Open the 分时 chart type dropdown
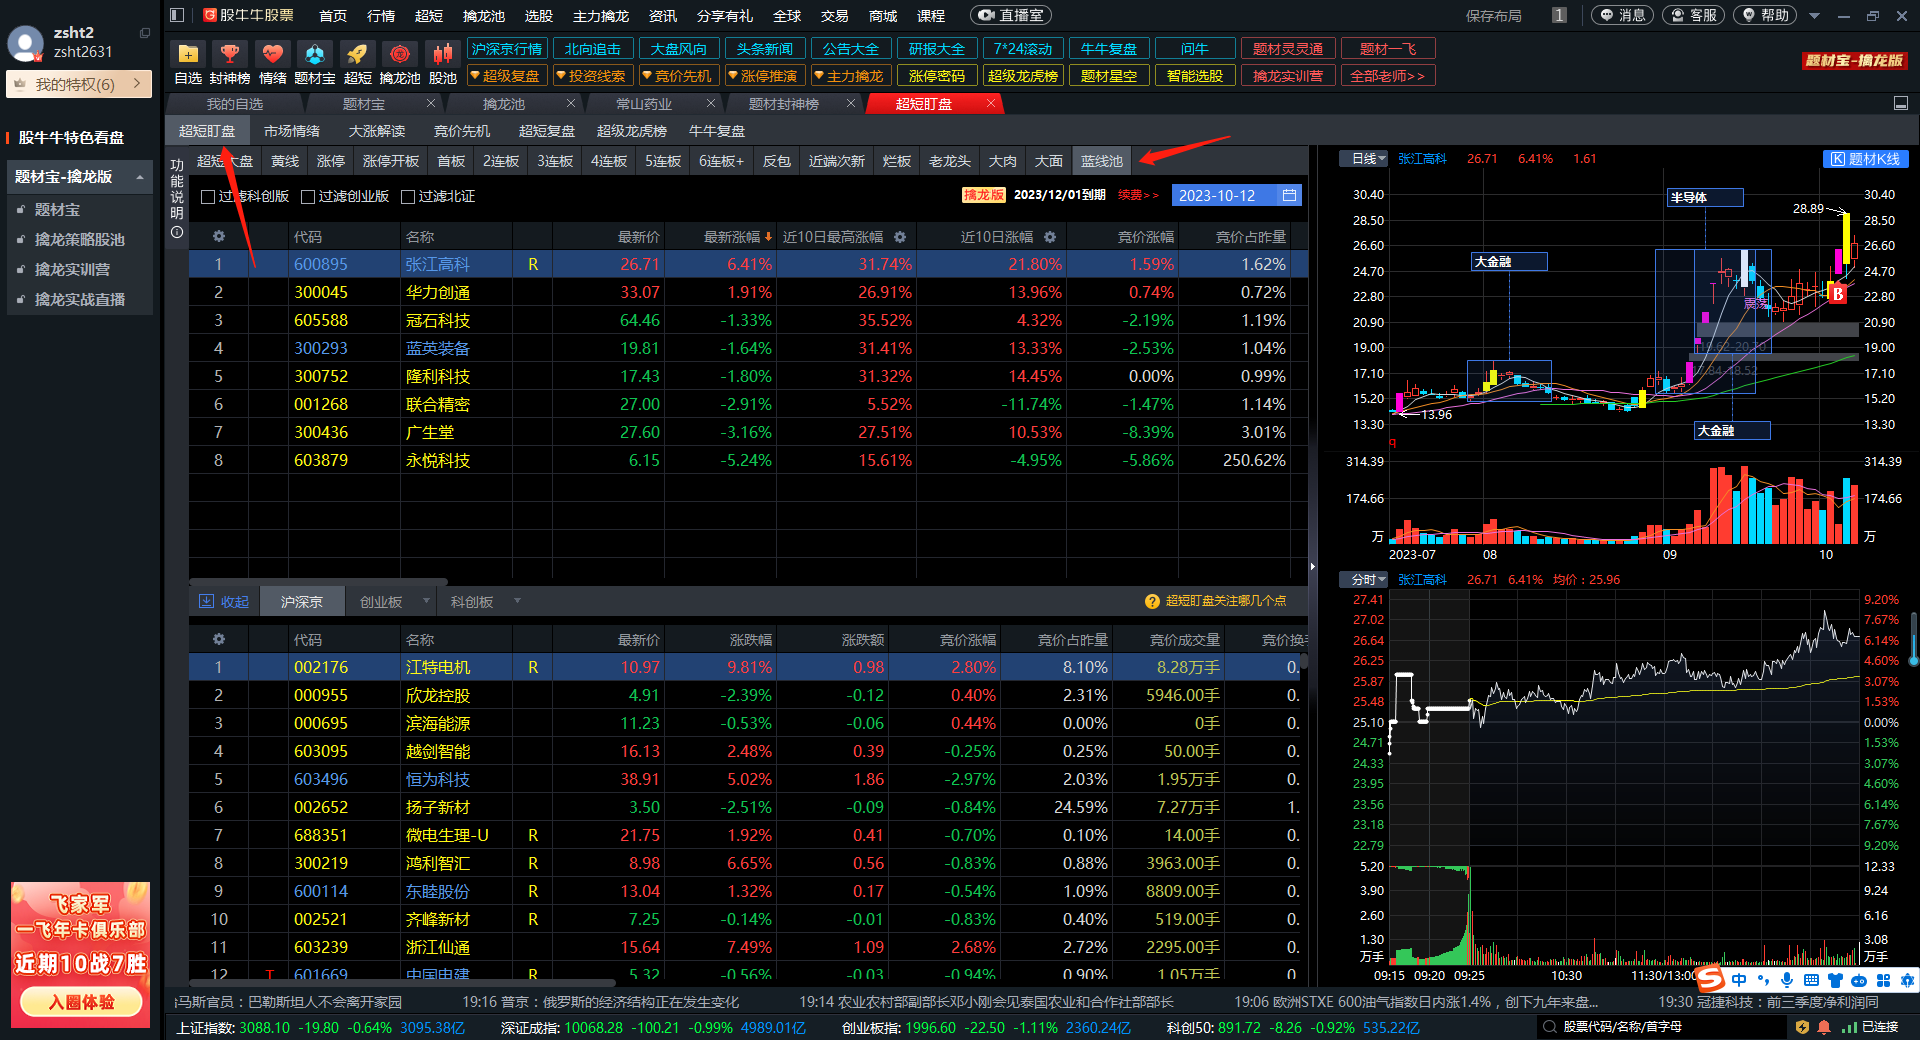This screenshot has height=1040, width=1920. point(1365,579)
